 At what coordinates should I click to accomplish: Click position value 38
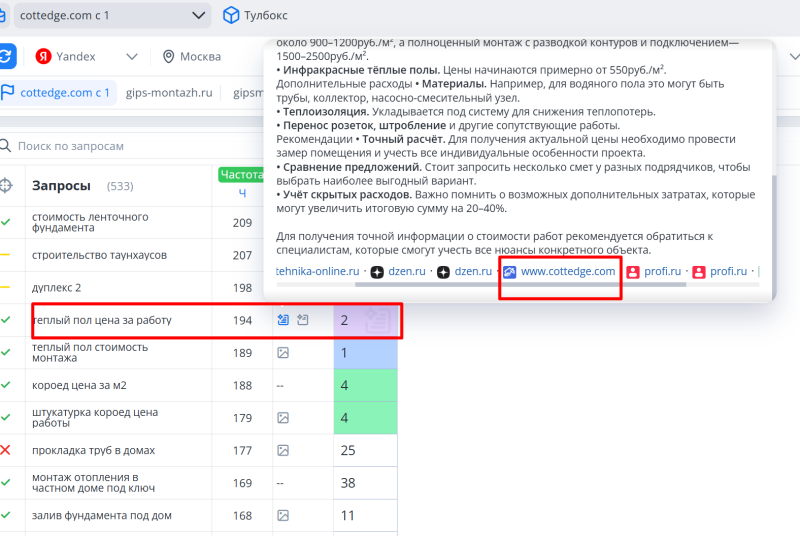348,483
